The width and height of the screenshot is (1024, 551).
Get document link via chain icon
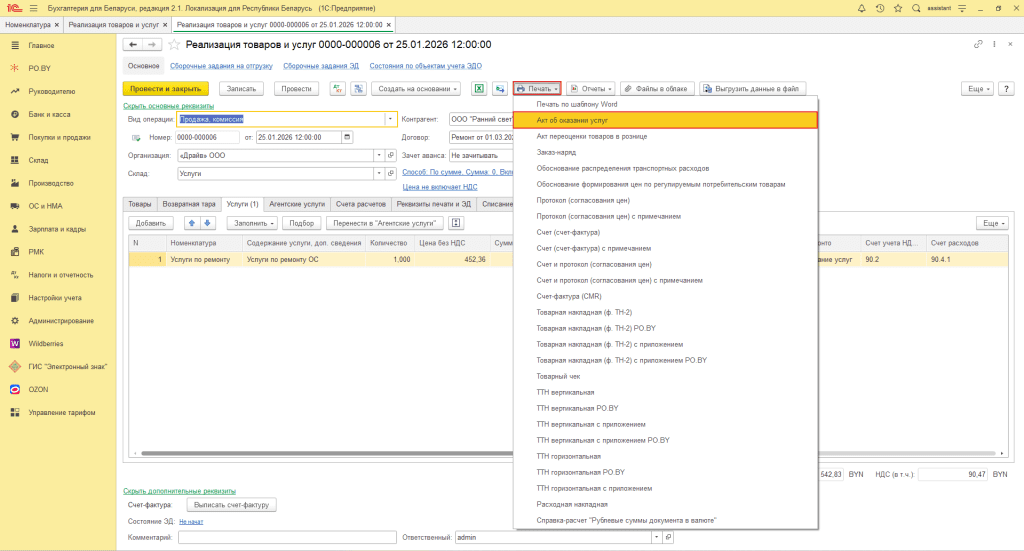(x=978, y=45)
